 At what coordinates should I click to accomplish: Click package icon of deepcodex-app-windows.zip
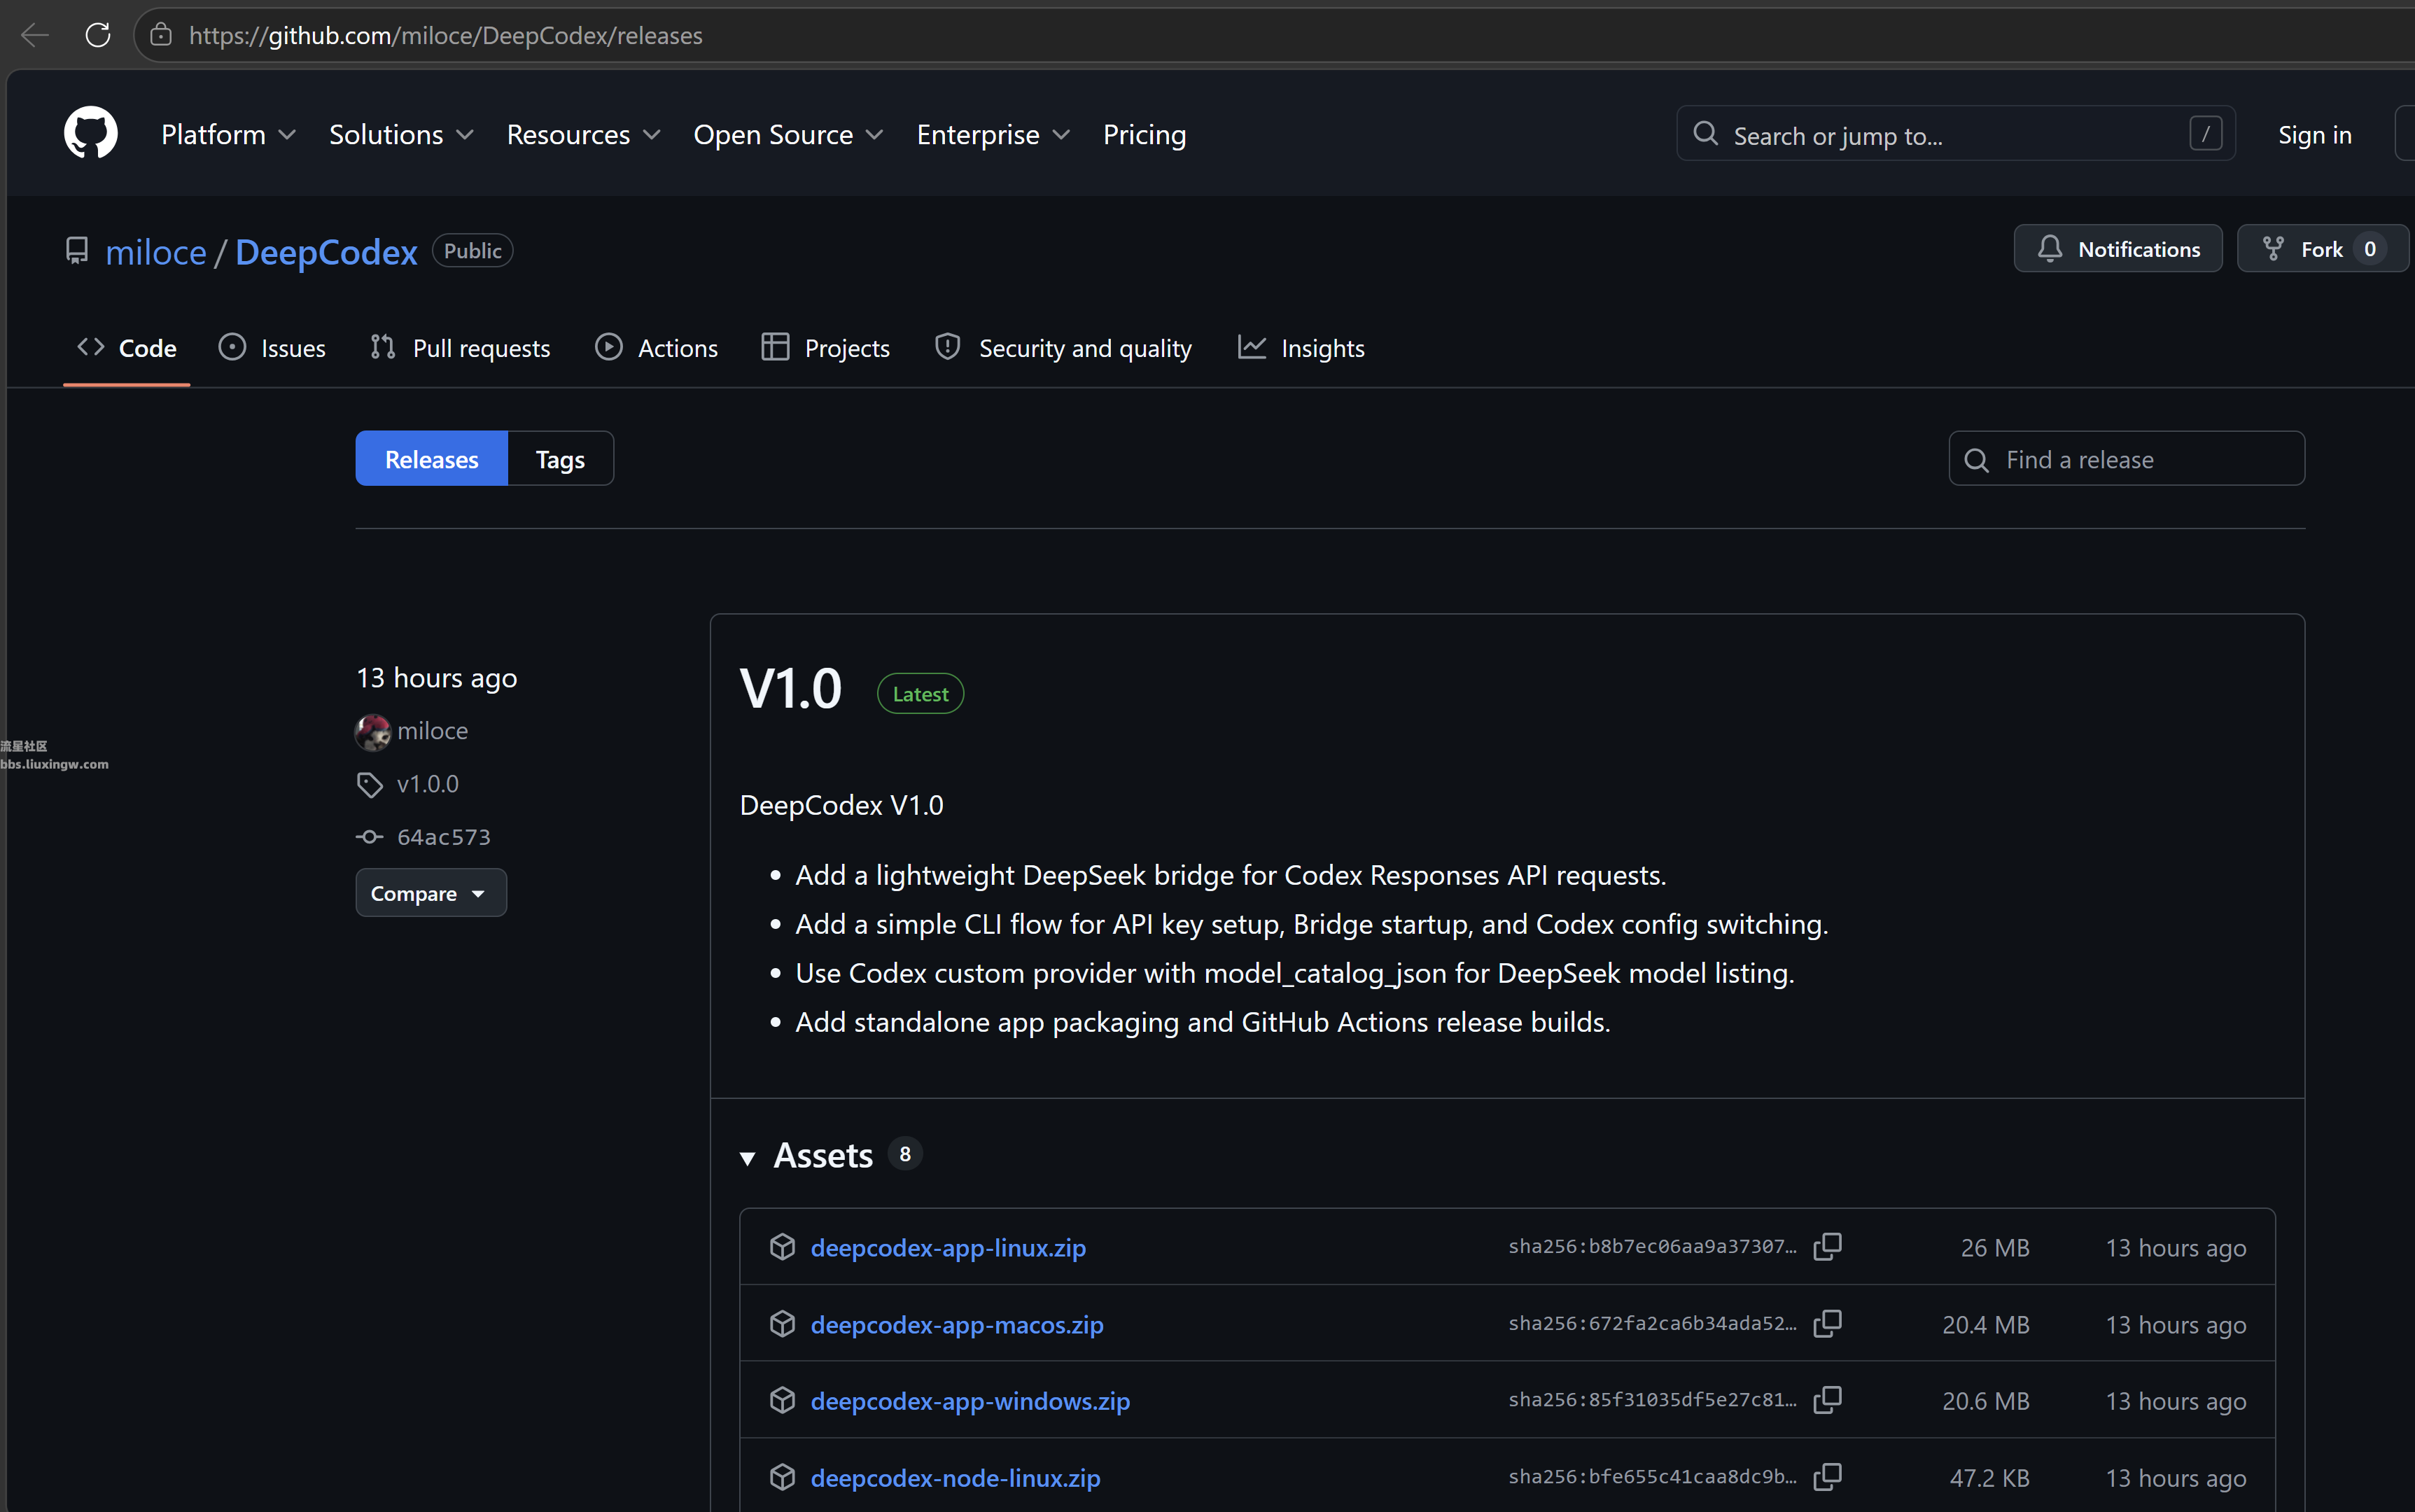783,1400
